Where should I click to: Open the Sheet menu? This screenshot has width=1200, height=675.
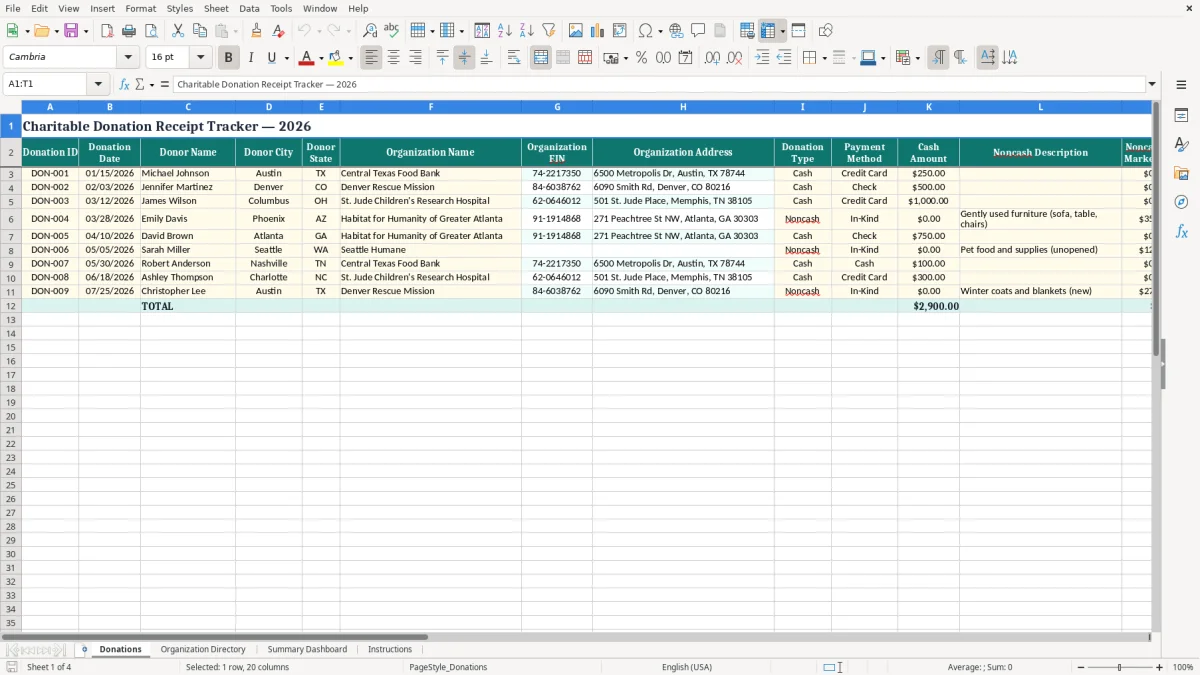pyautogui.click(x=216, y=9)
